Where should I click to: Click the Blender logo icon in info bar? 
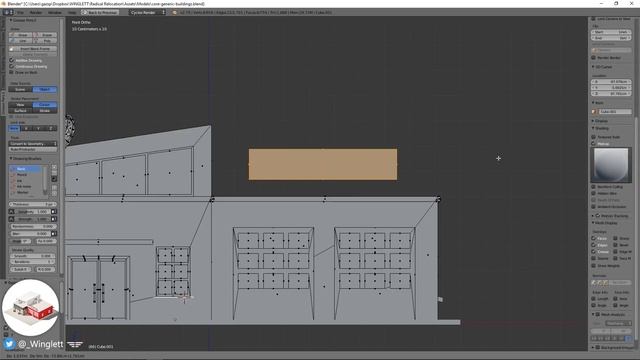(175, 13)
